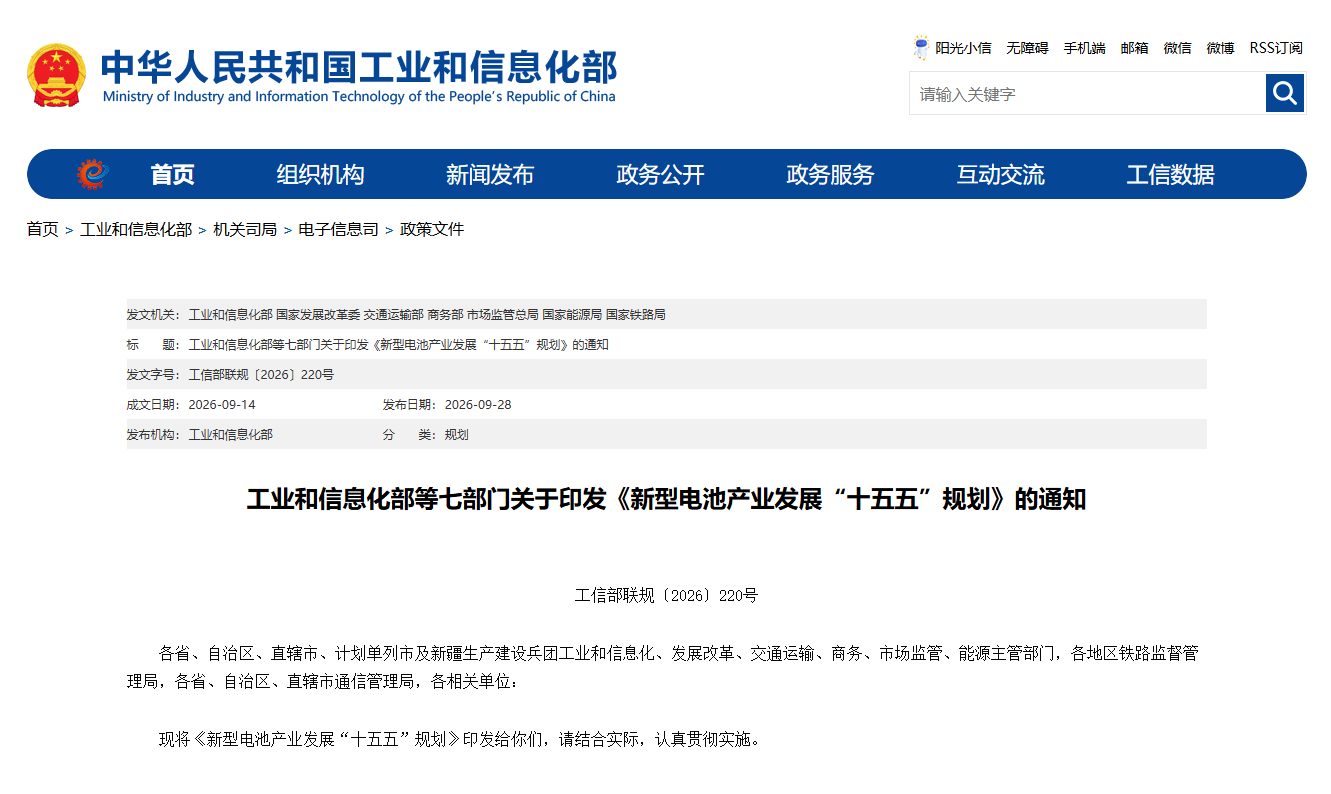Image resolution: width=1331 pixels, height=794 pixels.
Task: Click the red gear icon in the navigation bar
Action: [93, 174]
